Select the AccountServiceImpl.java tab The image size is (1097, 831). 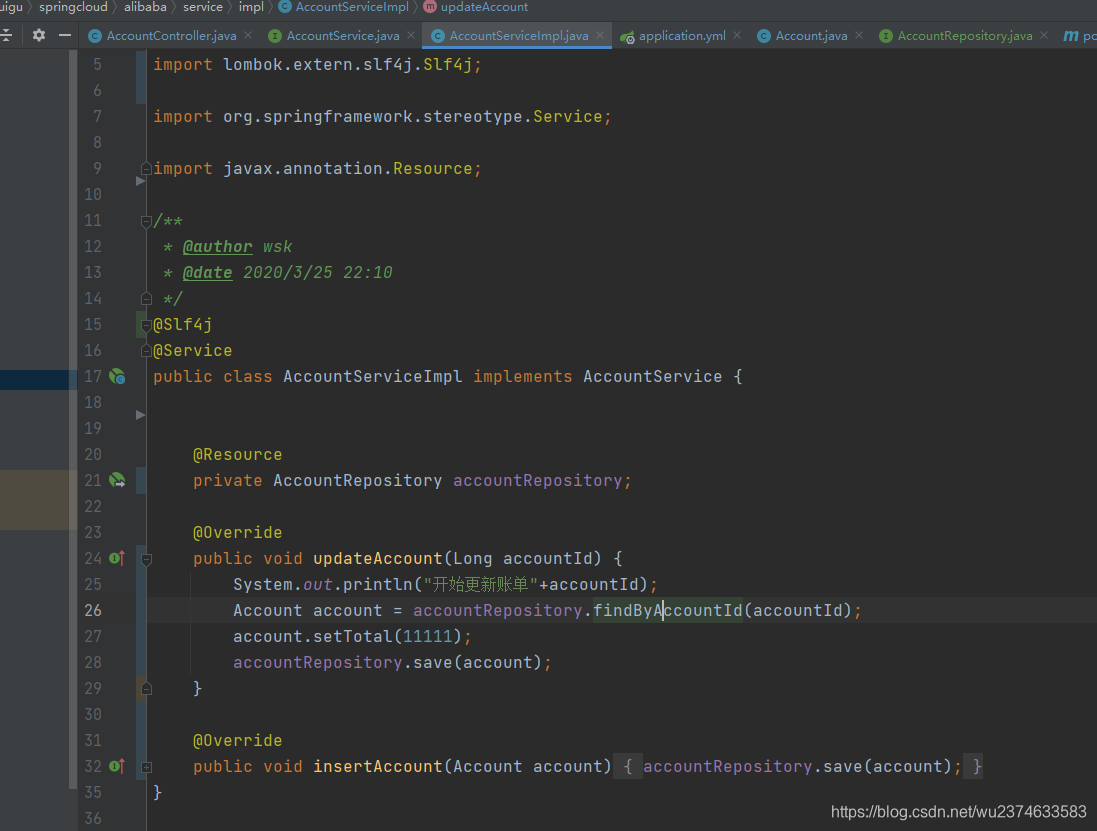coord(518,36)
